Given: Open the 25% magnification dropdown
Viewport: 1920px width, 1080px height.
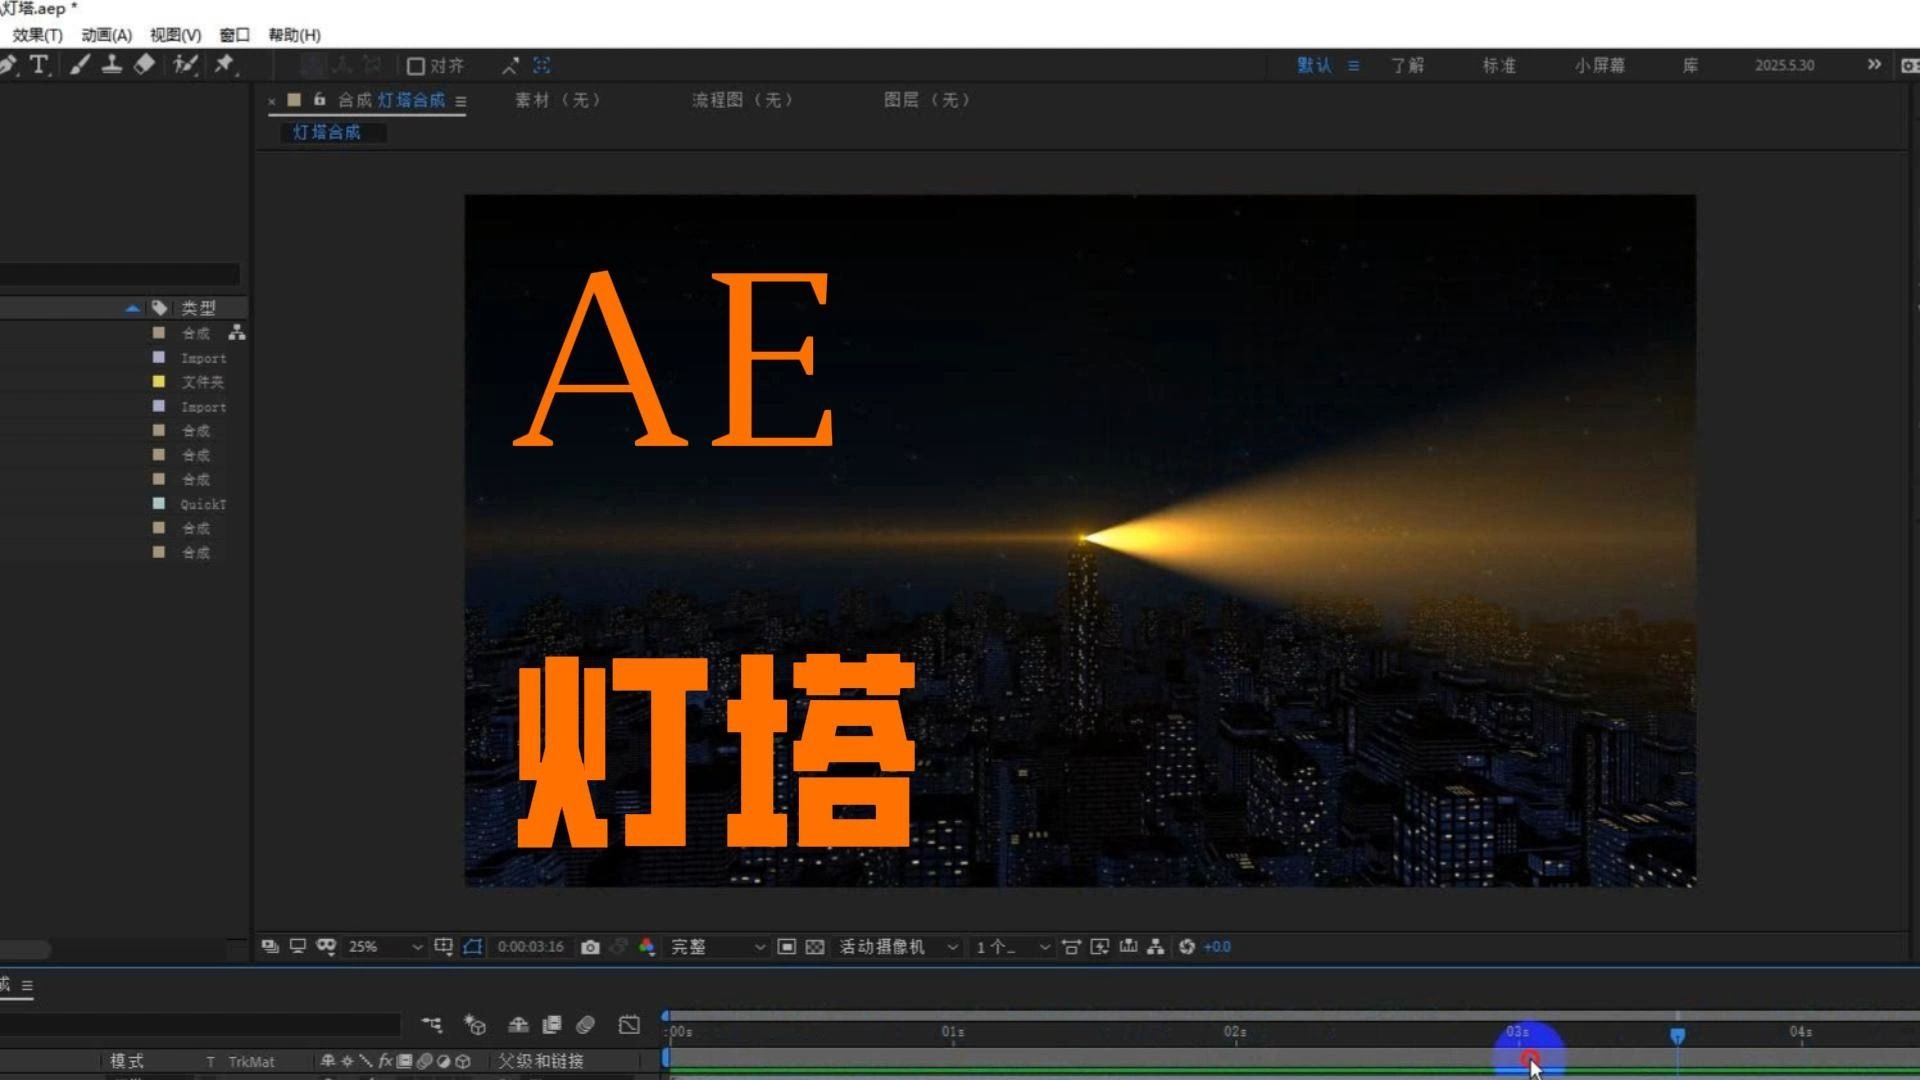Looking at the screenshot, I should click(385, 946).
